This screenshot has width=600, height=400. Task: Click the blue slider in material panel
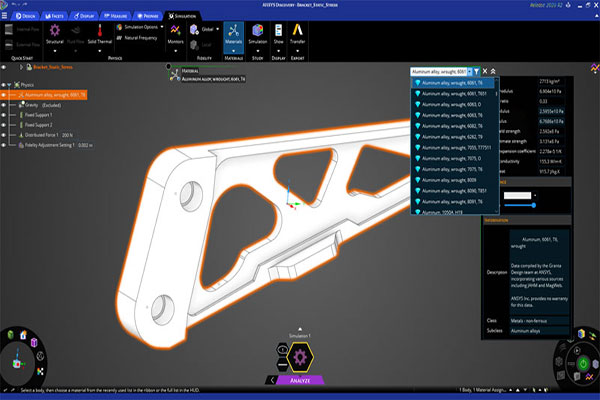pos(534,205)
